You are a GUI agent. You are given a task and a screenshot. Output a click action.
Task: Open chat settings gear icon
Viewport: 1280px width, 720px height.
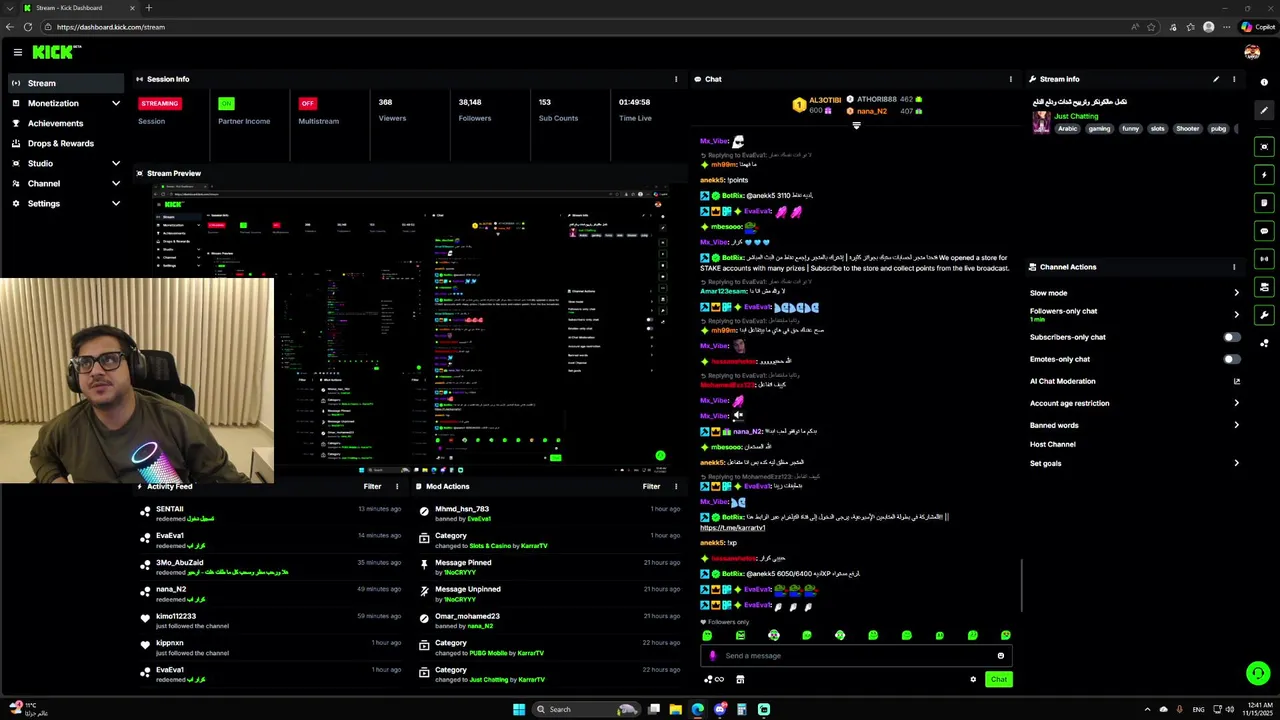coord(973,680)
